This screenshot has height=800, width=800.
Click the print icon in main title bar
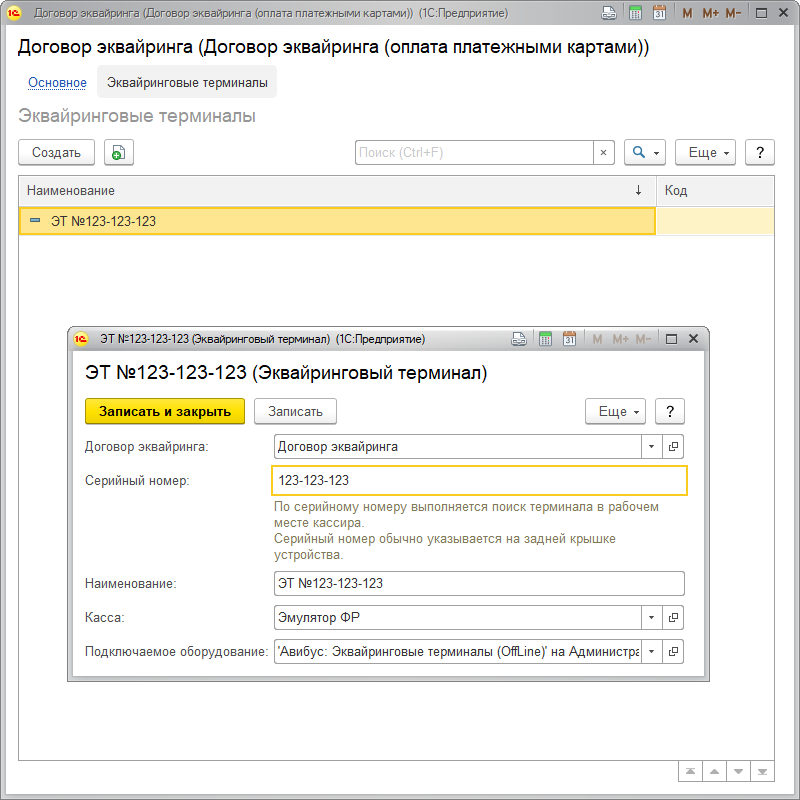point(609,14)
